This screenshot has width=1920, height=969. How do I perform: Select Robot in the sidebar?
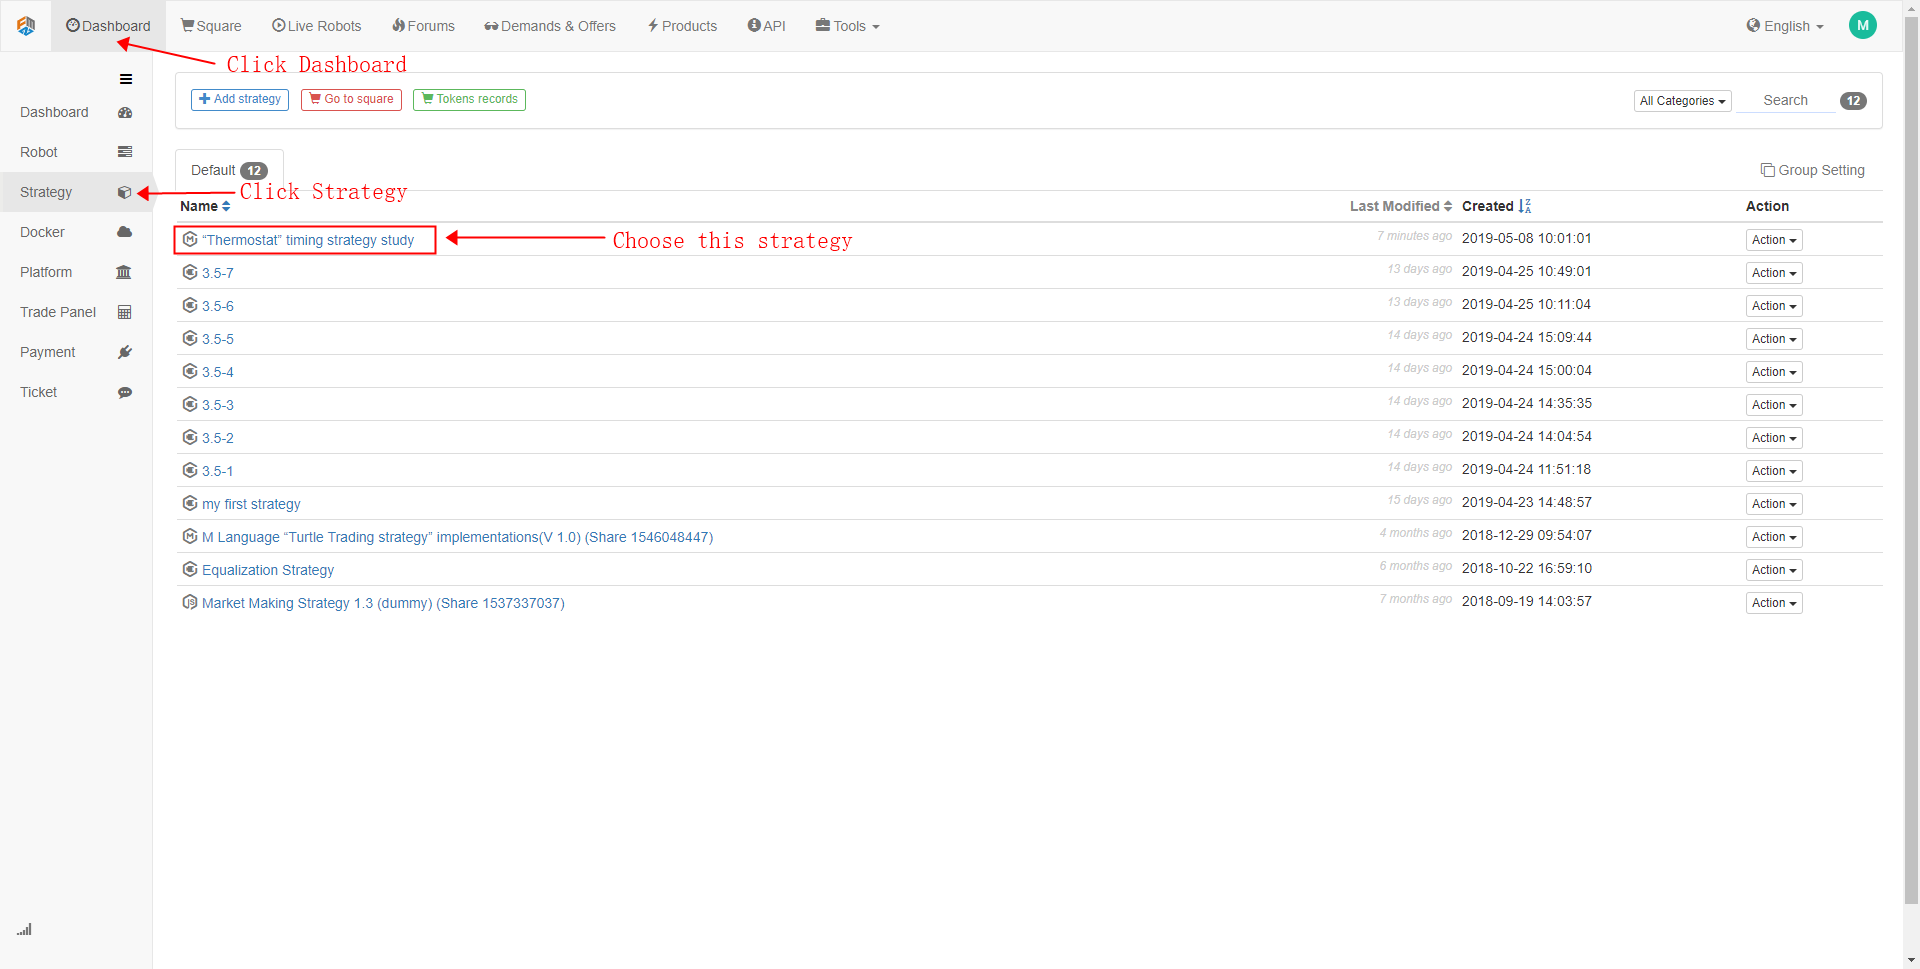[76, 152]
